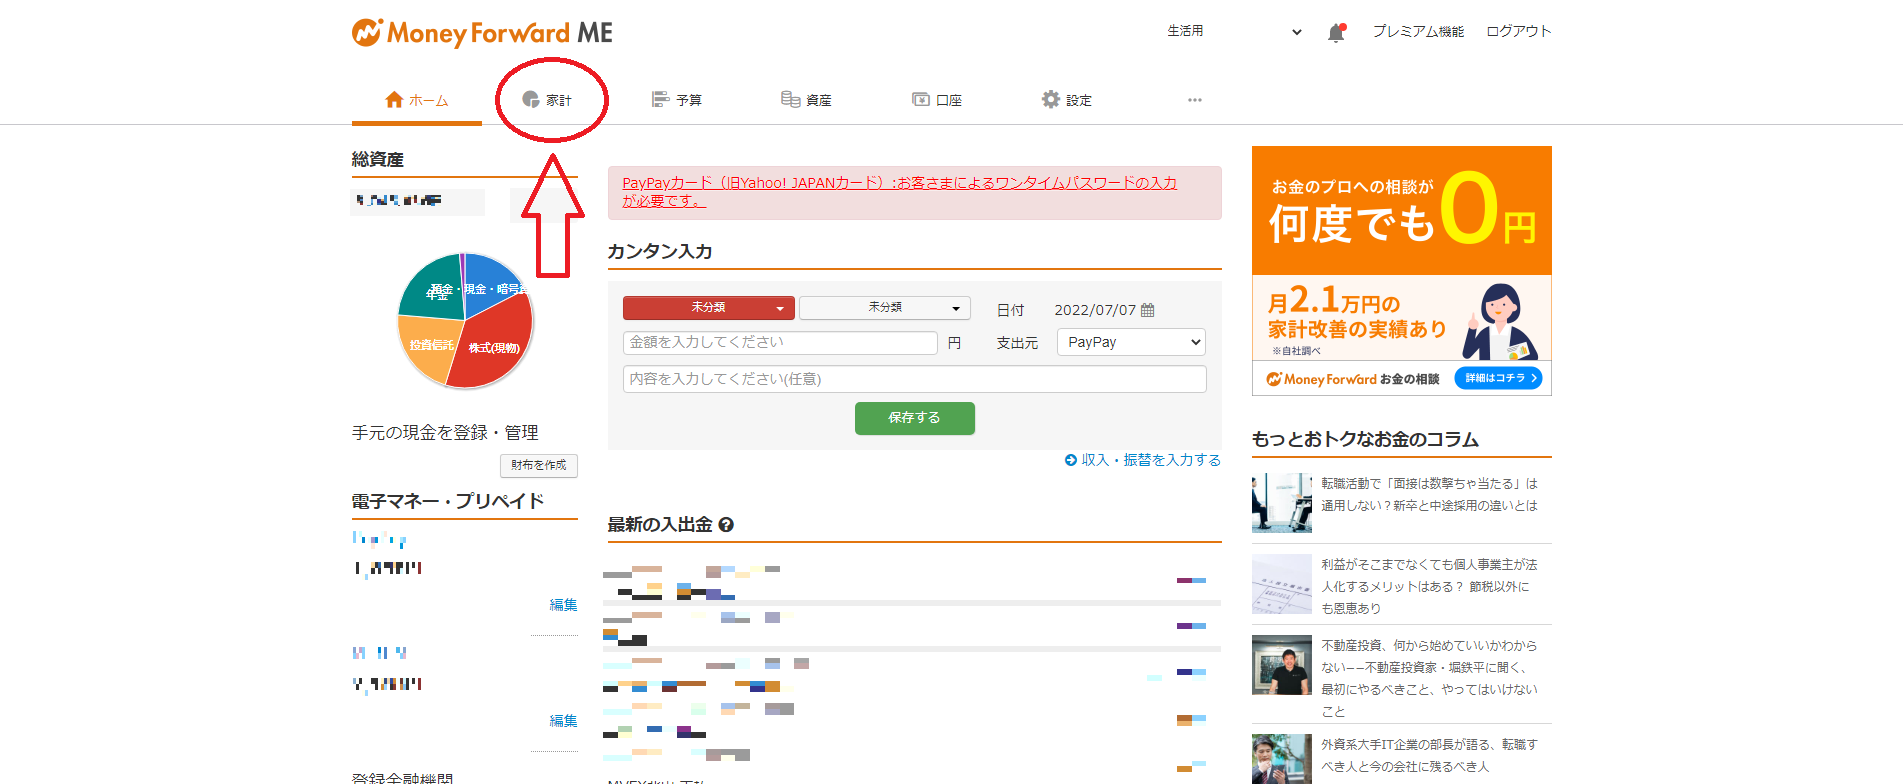This screenshot has height=784, width=1903.
Task: Switch to the 資産 tab
Action: pos(806,100)
